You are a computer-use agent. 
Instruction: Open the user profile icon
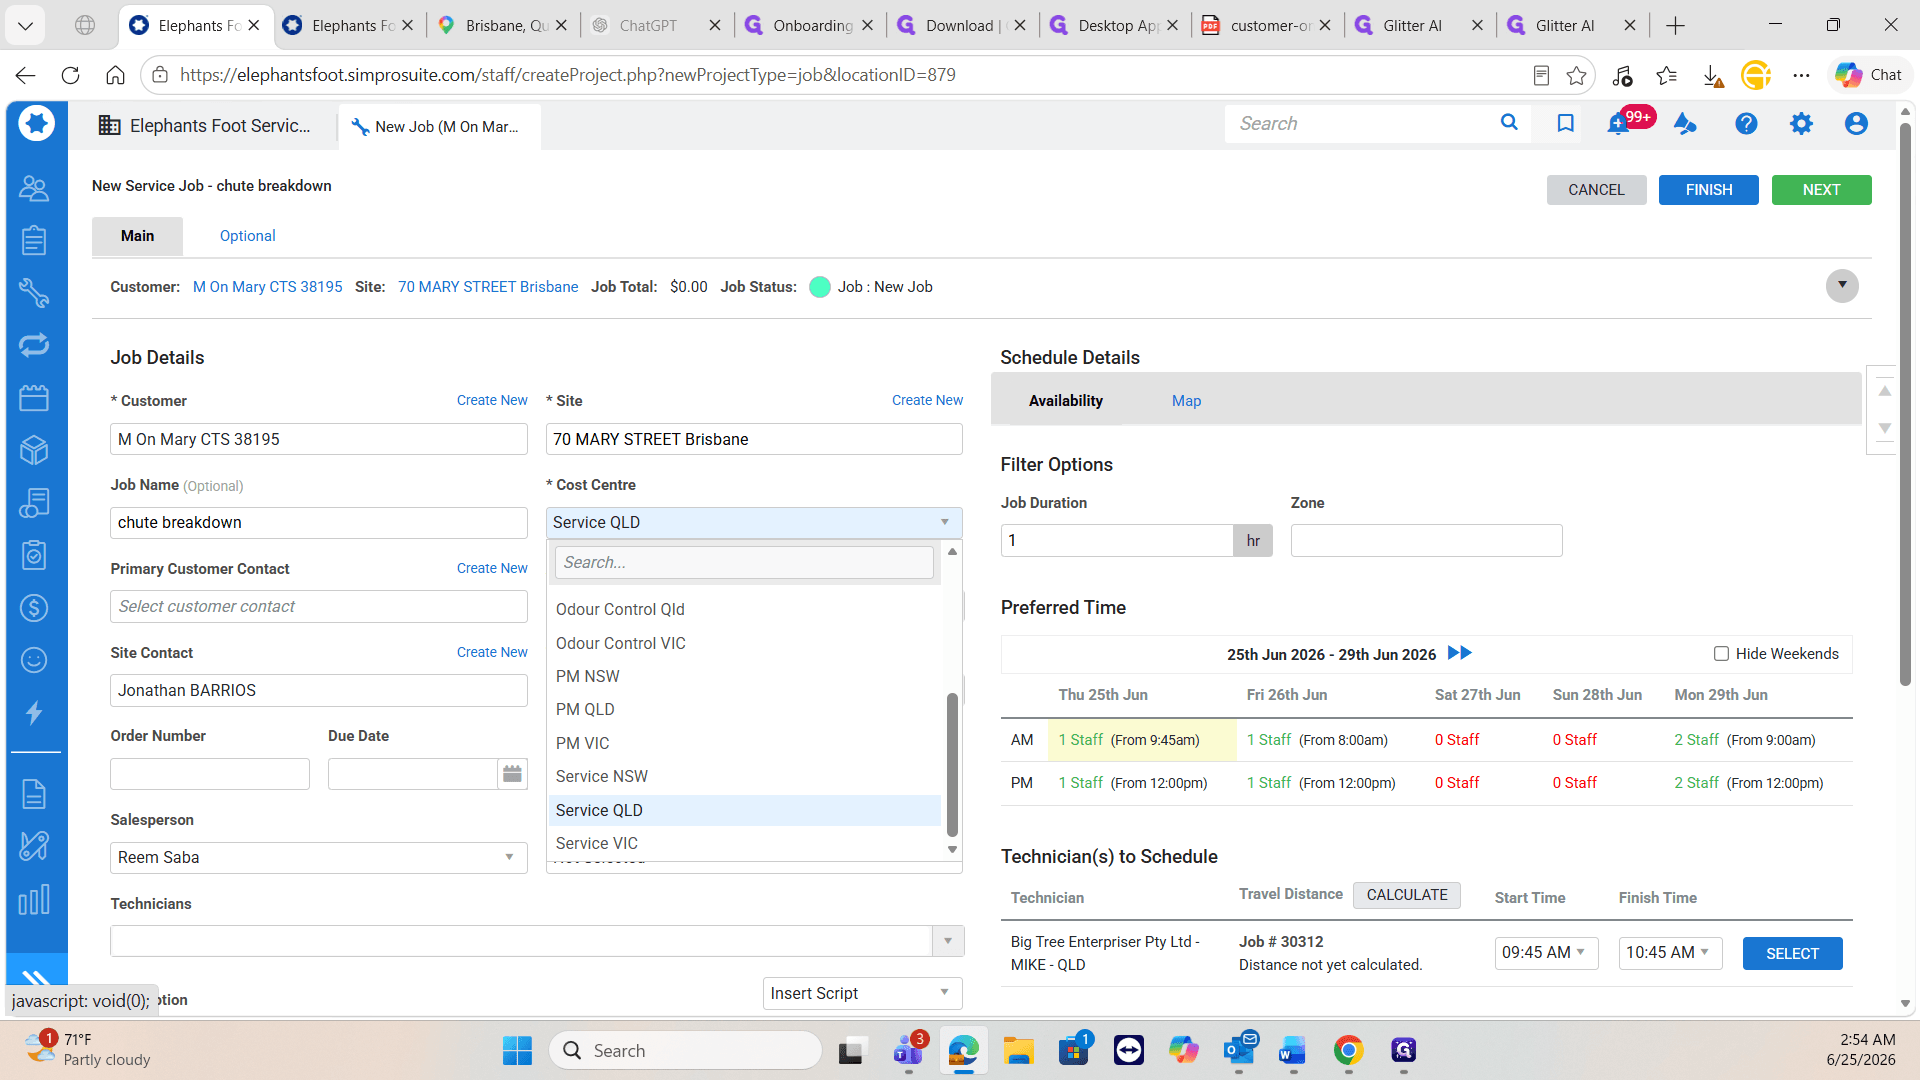click(x=1856, y=123)
